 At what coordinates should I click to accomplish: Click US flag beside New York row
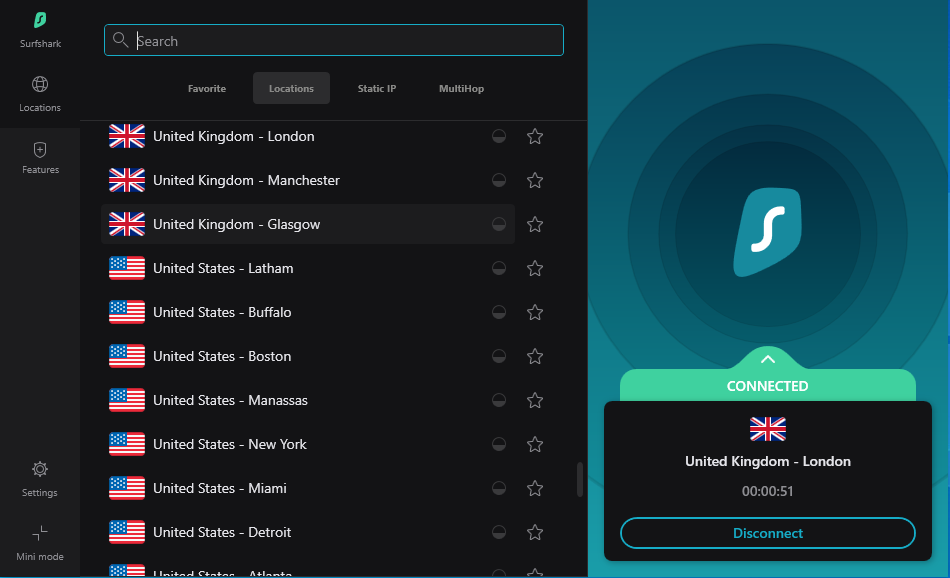coord(127,444)
